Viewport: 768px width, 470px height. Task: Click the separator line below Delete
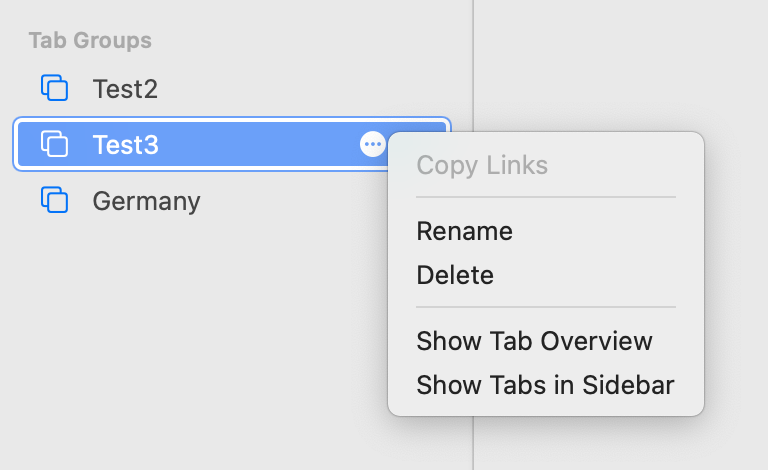point(545,307)
